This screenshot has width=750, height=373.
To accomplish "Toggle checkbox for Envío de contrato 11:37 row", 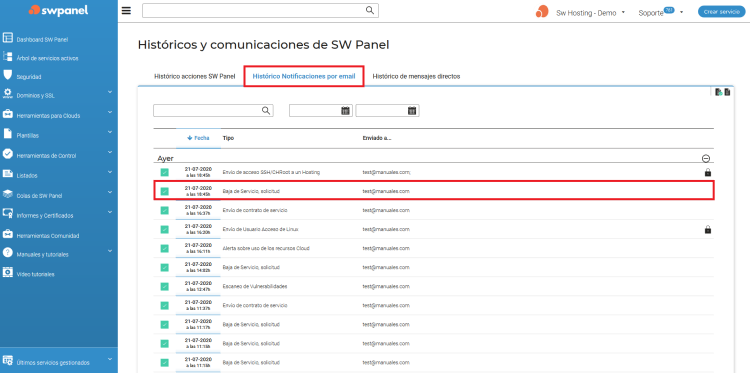I will (165, 306).
